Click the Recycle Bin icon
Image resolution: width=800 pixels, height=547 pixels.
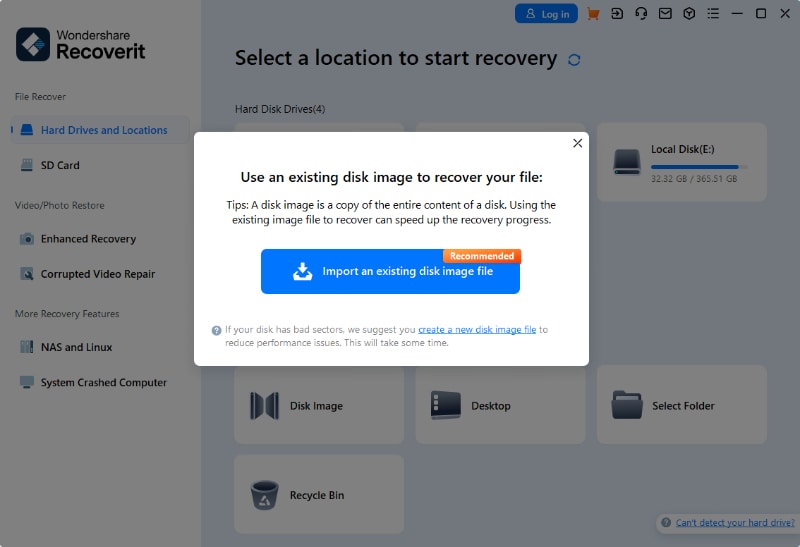(264, 495)
